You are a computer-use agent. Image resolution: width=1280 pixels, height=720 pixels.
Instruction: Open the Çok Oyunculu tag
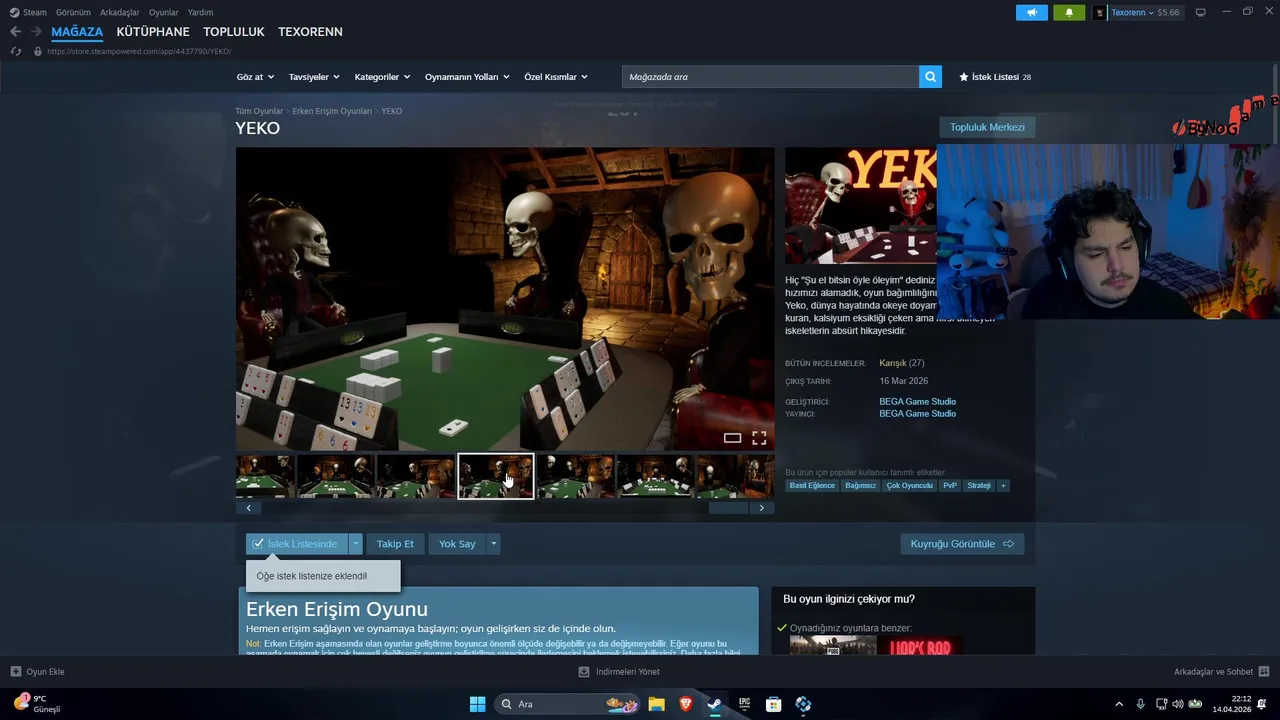pos(909,486)
